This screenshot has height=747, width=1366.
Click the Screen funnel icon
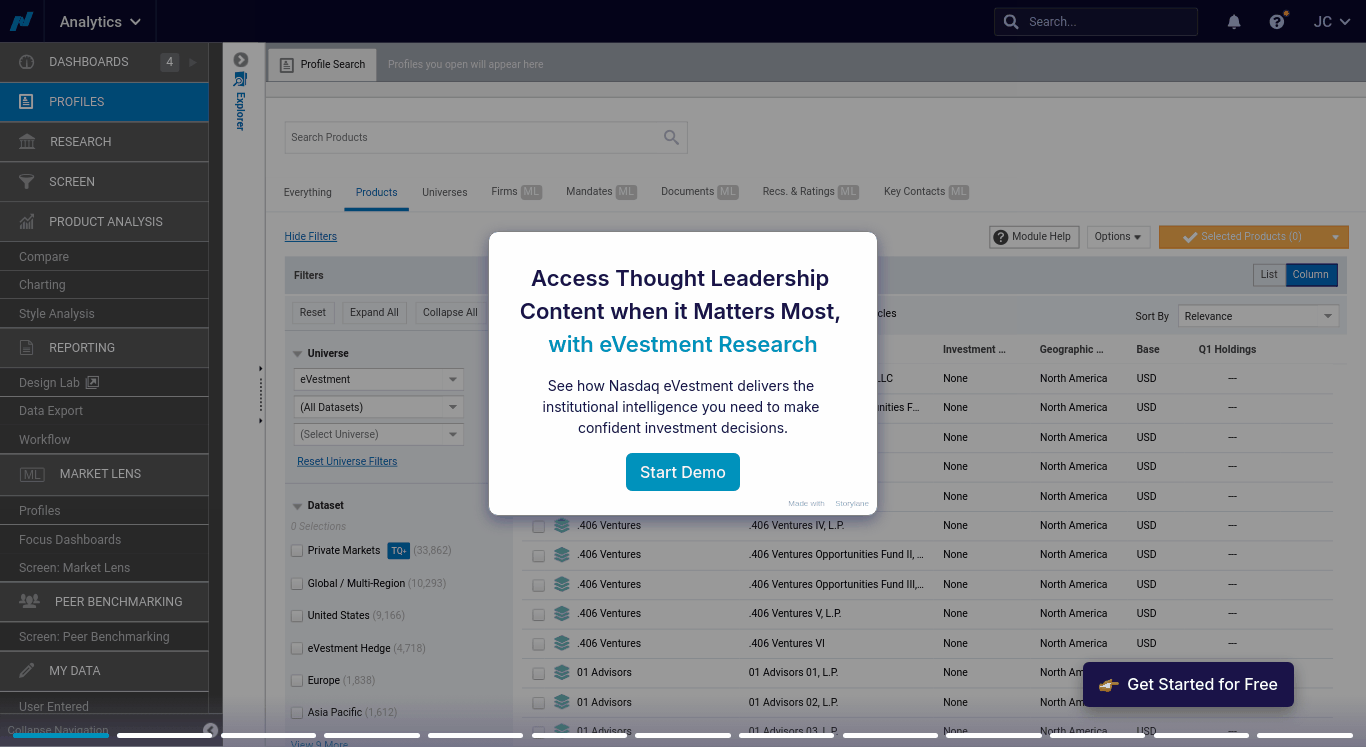pyautogui.click(x=27, y=182)
